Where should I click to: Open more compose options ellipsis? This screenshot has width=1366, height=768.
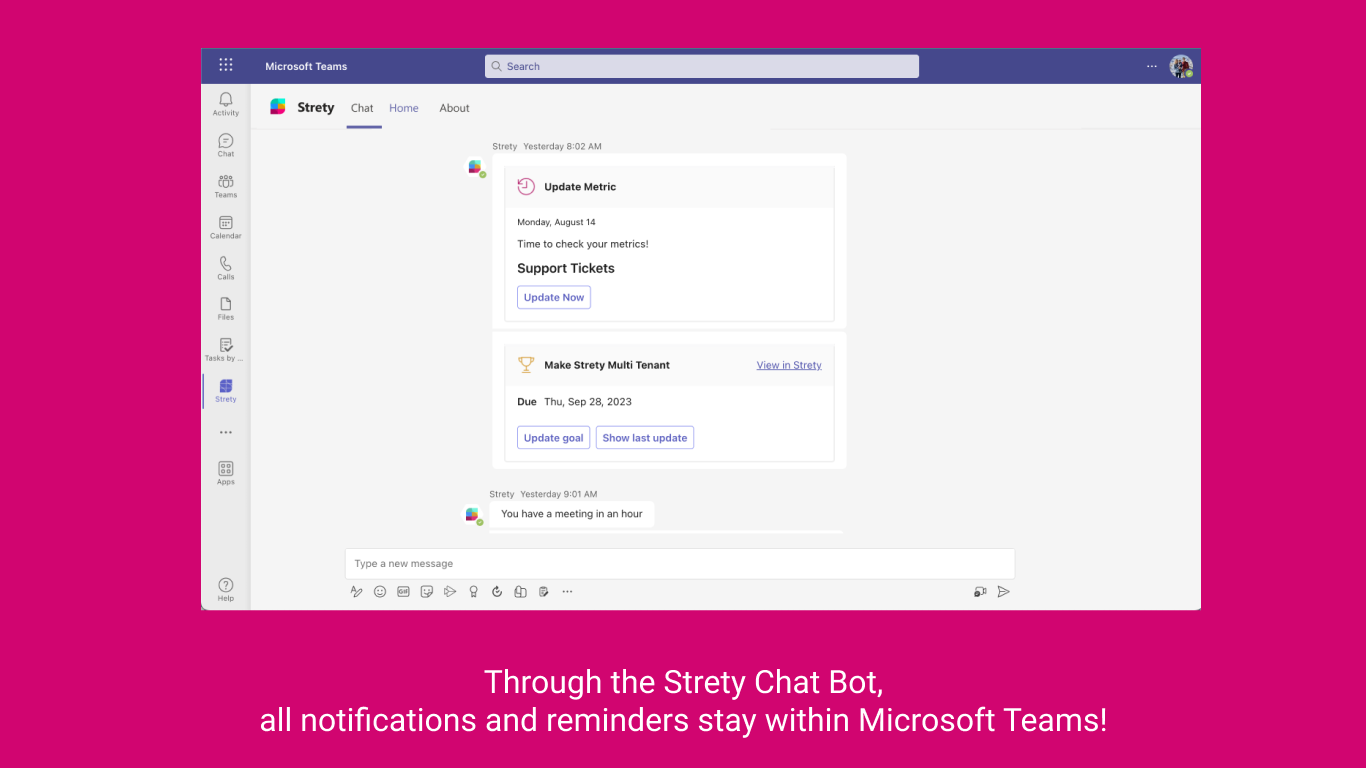pyautogui.click(x=567, y=591)
